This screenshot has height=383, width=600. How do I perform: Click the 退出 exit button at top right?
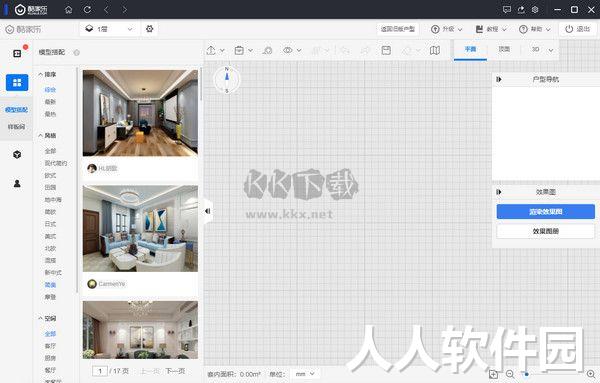[x=578, y=29]
